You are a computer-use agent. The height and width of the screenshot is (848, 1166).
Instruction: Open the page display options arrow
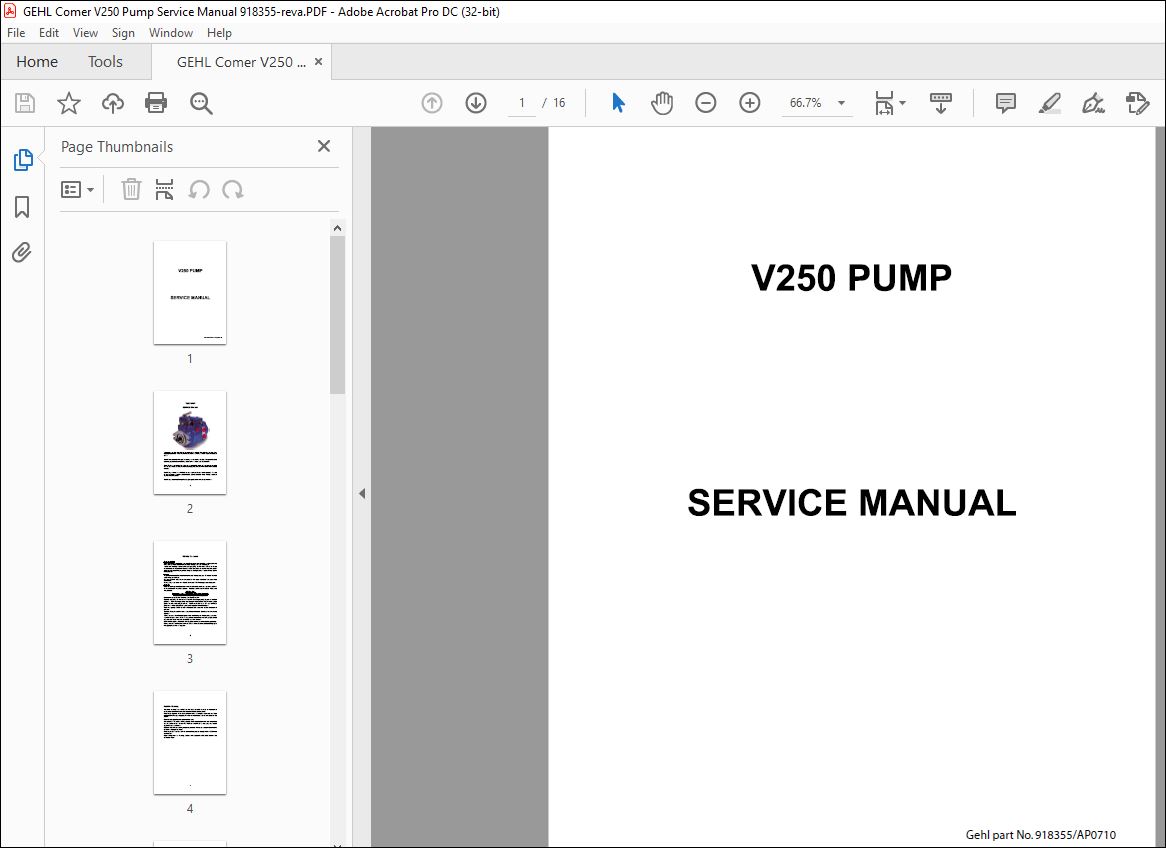tap(903, 103)
